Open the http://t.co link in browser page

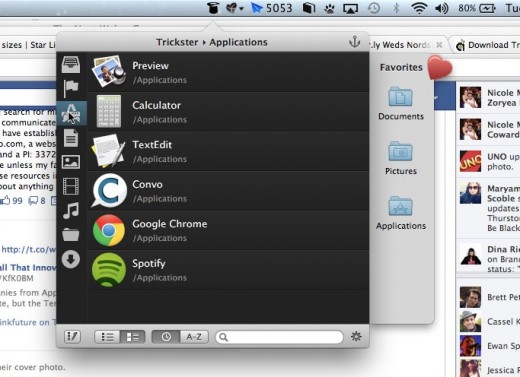coord(29,249)
